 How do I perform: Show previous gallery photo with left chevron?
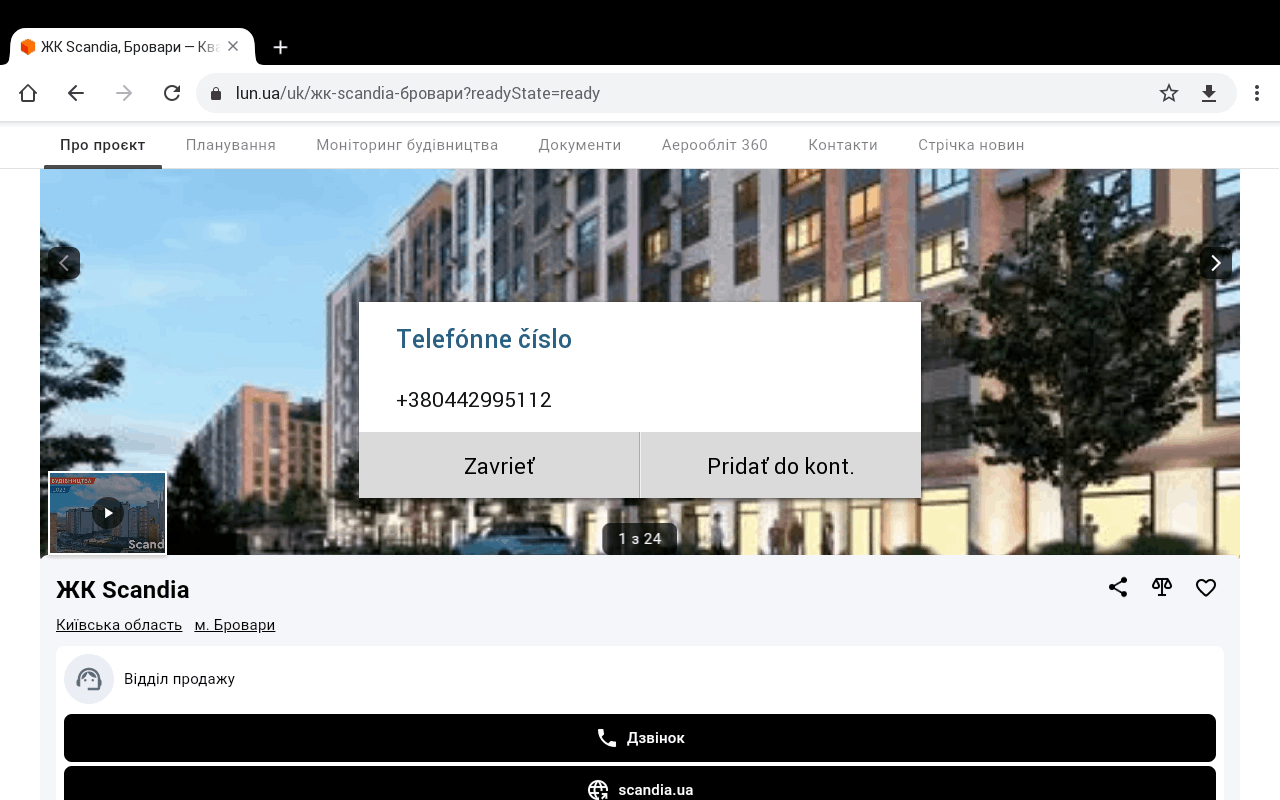pyautogui.click(x=64, y=263)
